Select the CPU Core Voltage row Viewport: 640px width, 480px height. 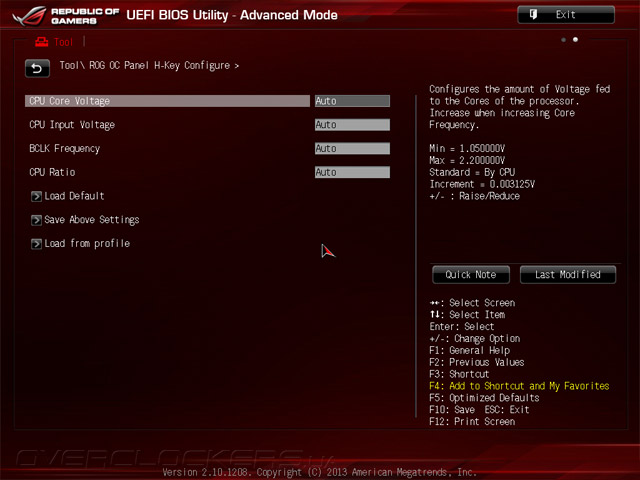pos(167,101)
